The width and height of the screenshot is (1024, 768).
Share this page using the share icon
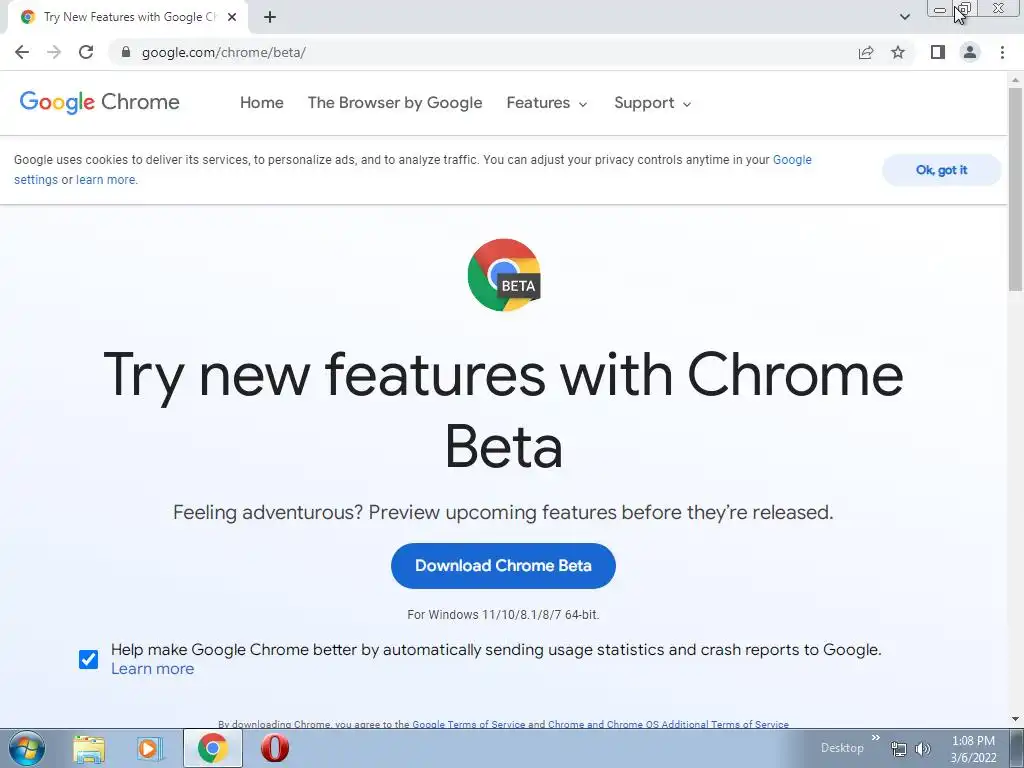866,52
